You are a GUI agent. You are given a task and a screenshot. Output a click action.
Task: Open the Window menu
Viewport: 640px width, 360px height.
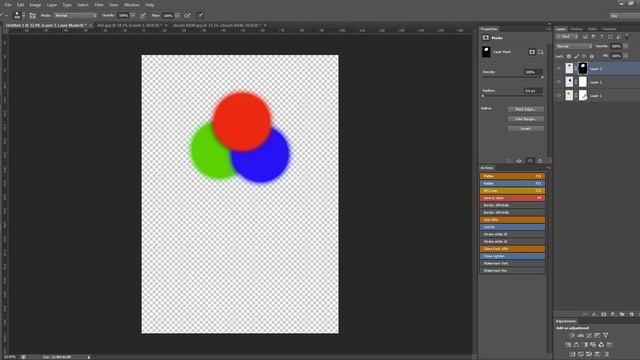pyautogui.click(x=131, y=5)
